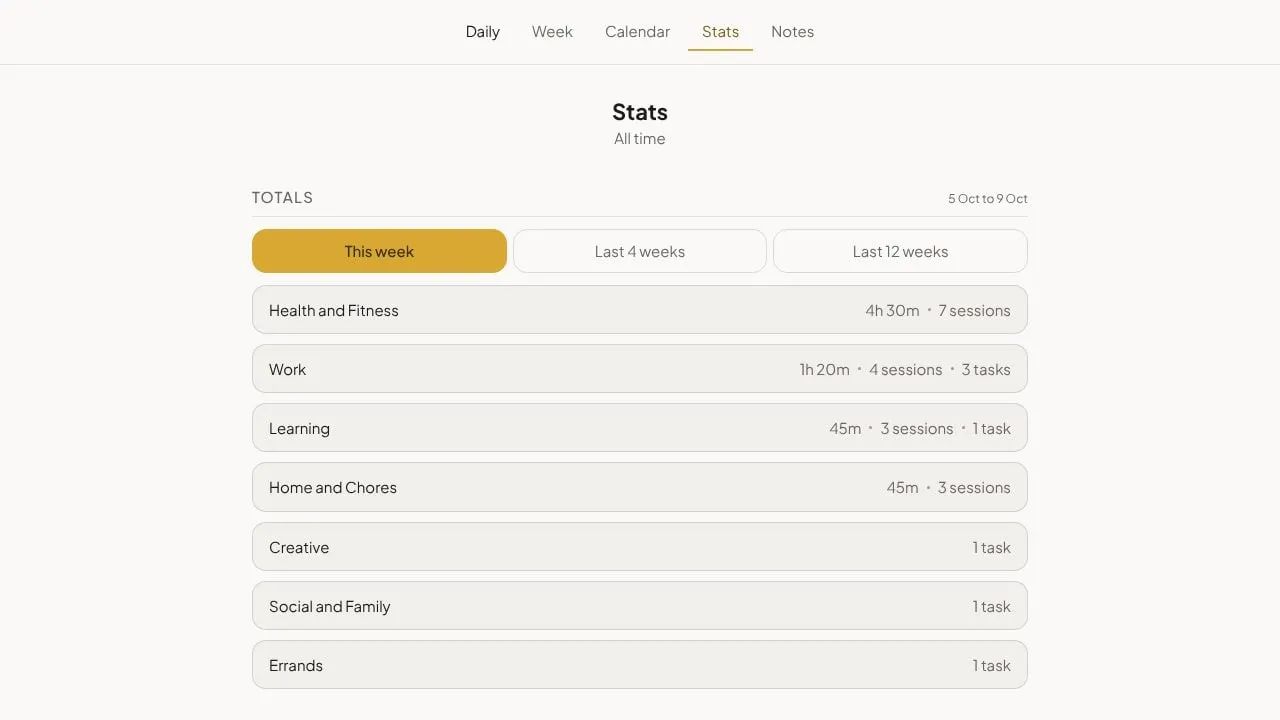The height and width of the screenshot is (720, 1280).
Task: Open the Creative category row
Action: 640,547
